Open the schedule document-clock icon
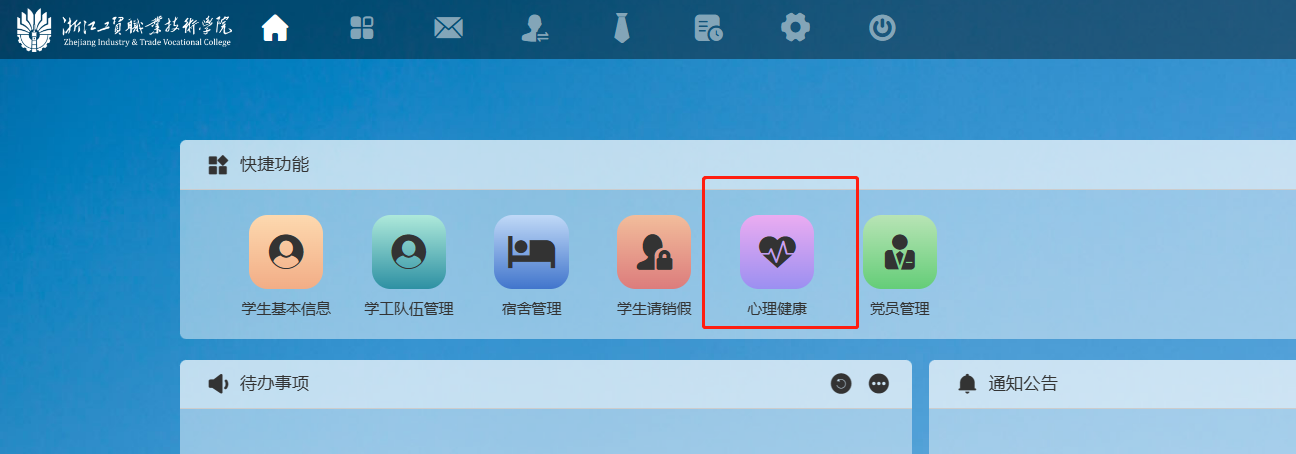 pyautogui.click(x=708, y=28)
